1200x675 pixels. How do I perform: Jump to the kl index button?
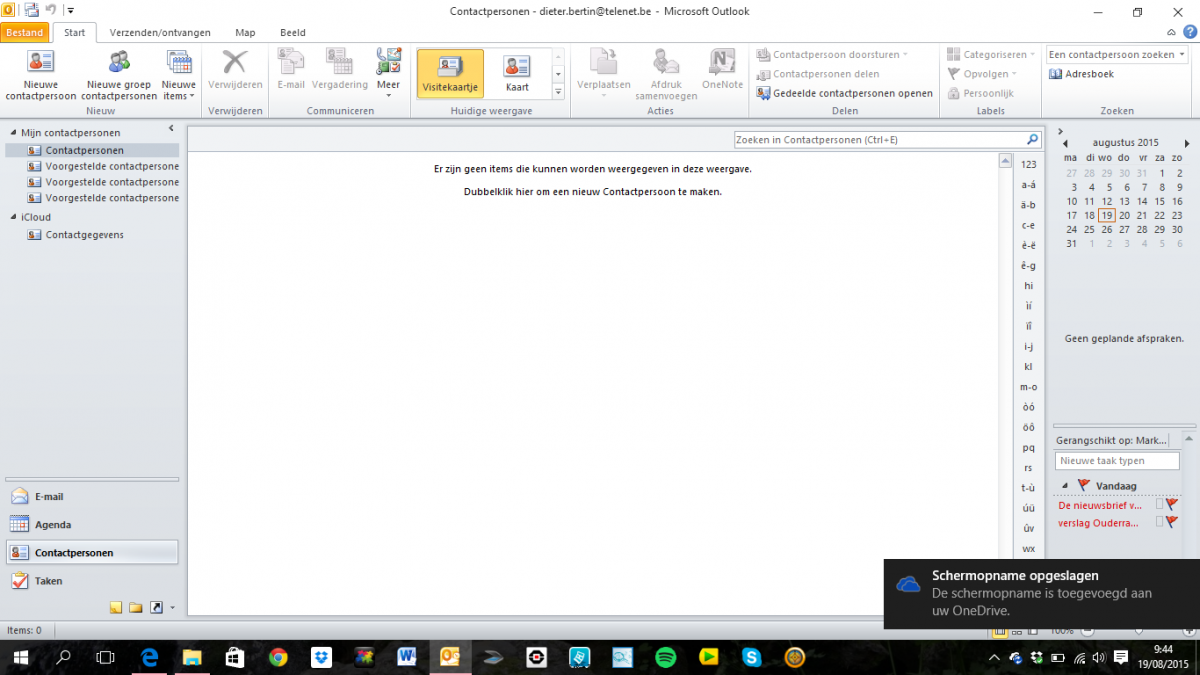(x=1028, y=367)
